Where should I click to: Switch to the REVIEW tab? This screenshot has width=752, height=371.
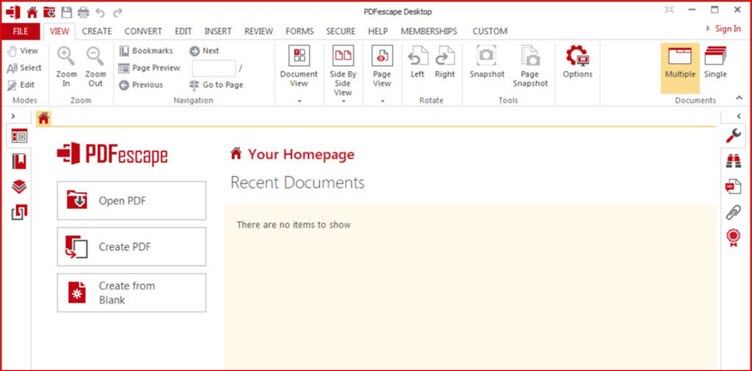(x=259, y=31)
